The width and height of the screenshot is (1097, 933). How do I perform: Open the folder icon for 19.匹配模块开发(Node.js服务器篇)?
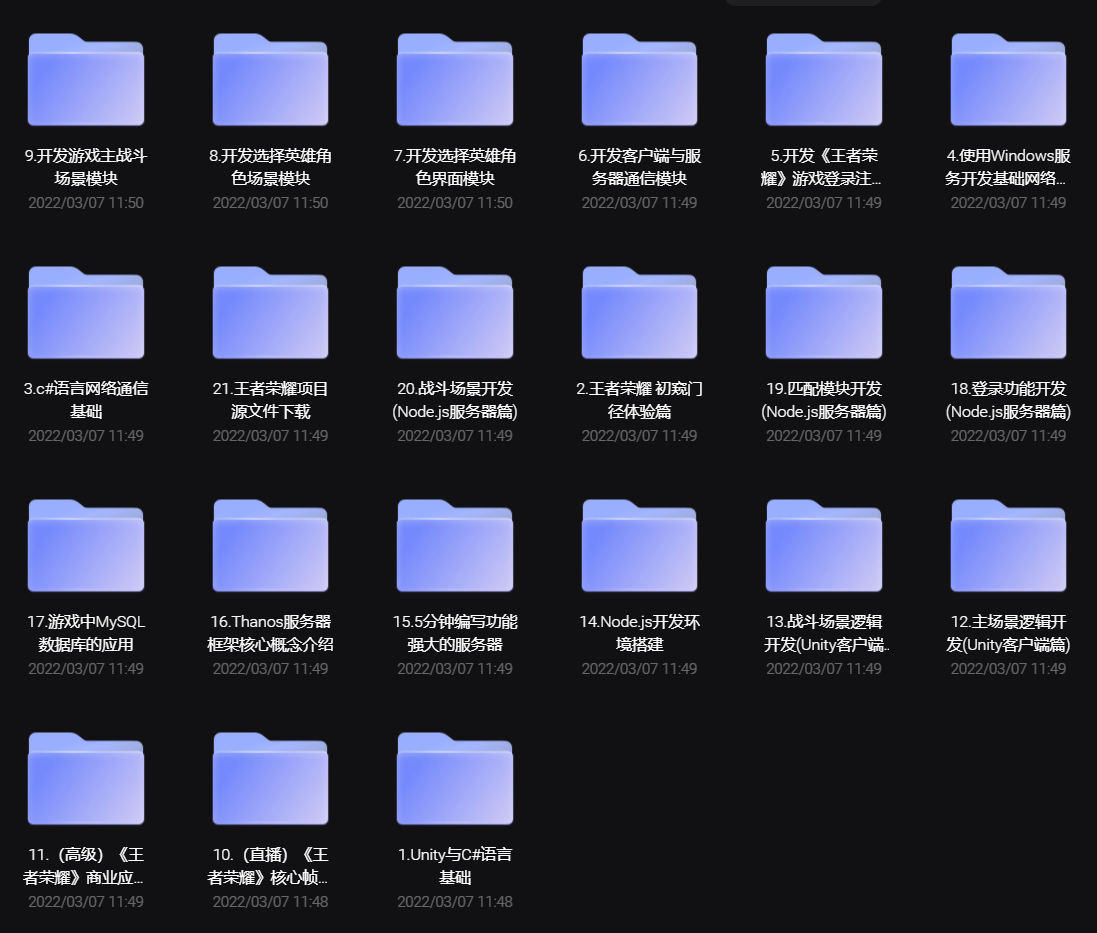coord(824,313)
